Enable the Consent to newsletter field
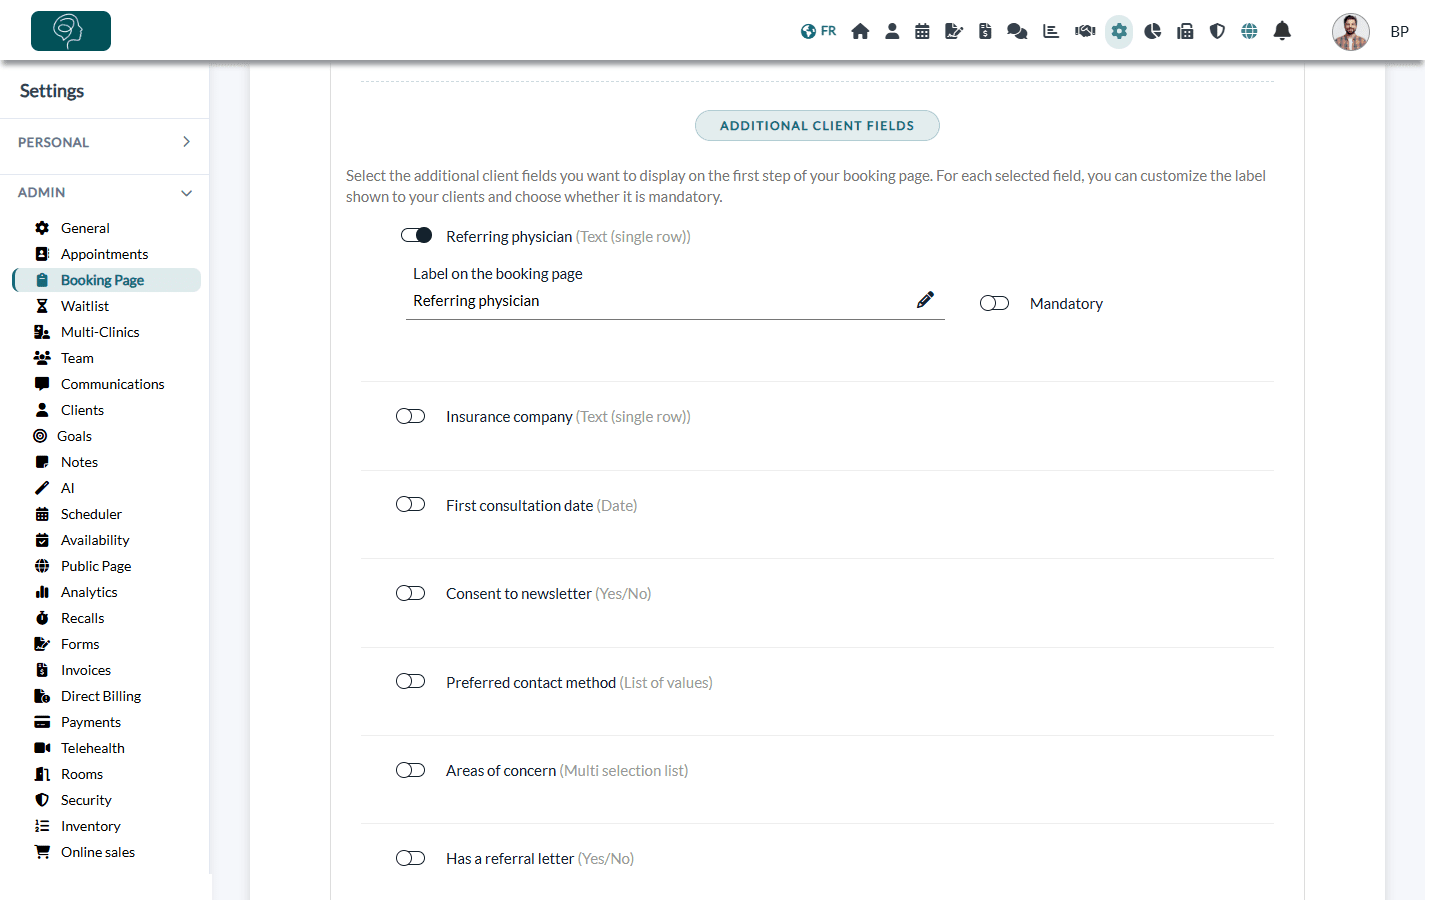The image size is (1440, 900). pos(410,593)
